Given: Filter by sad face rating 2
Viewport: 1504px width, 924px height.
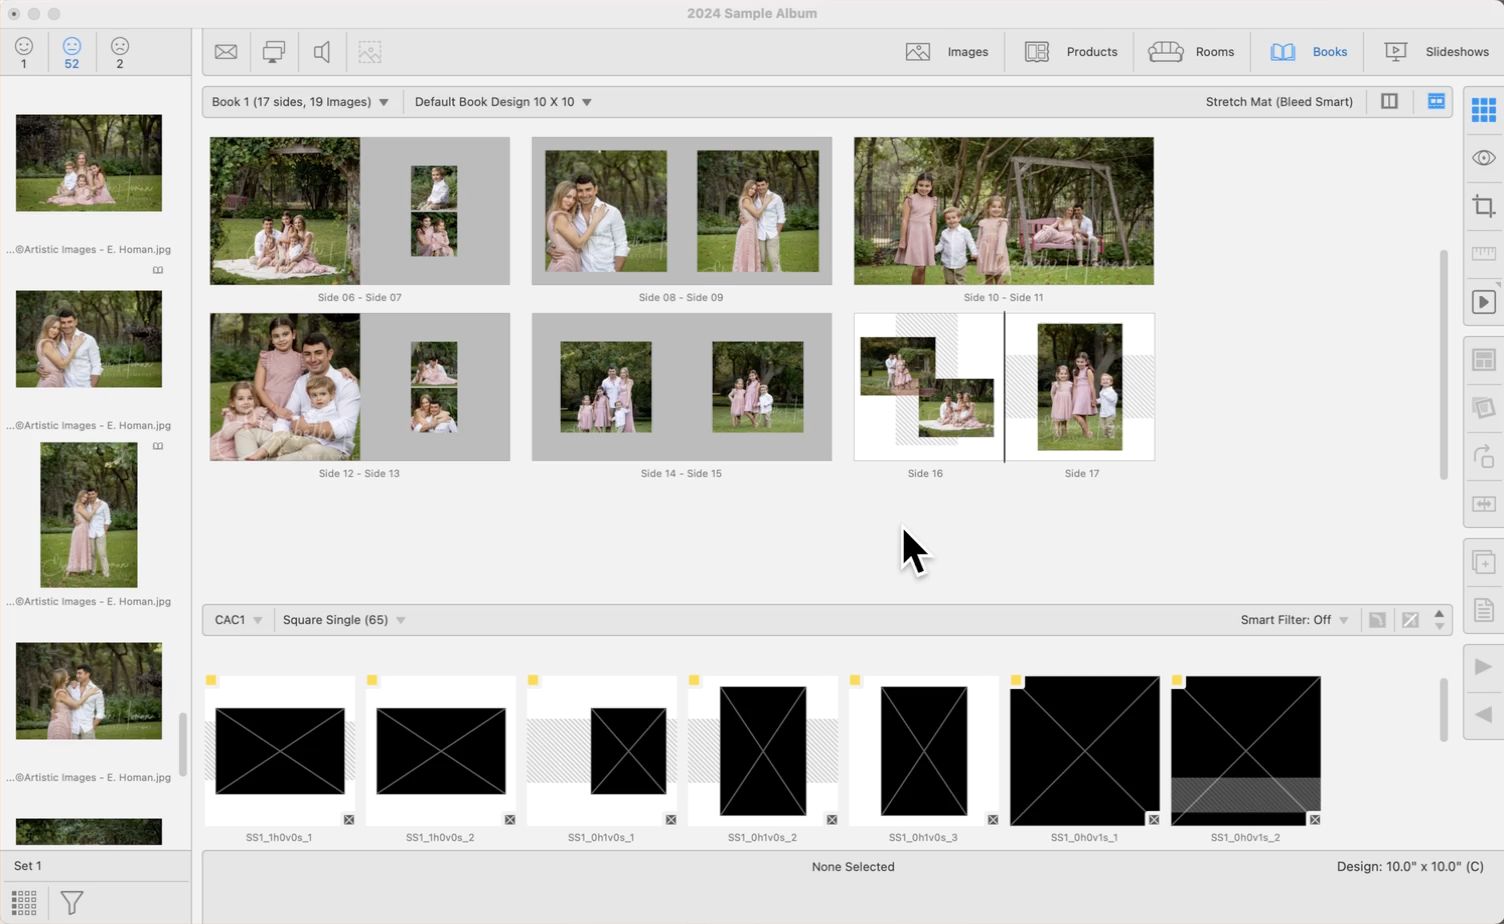Looking at the screenshot, I should pos(120,52).
